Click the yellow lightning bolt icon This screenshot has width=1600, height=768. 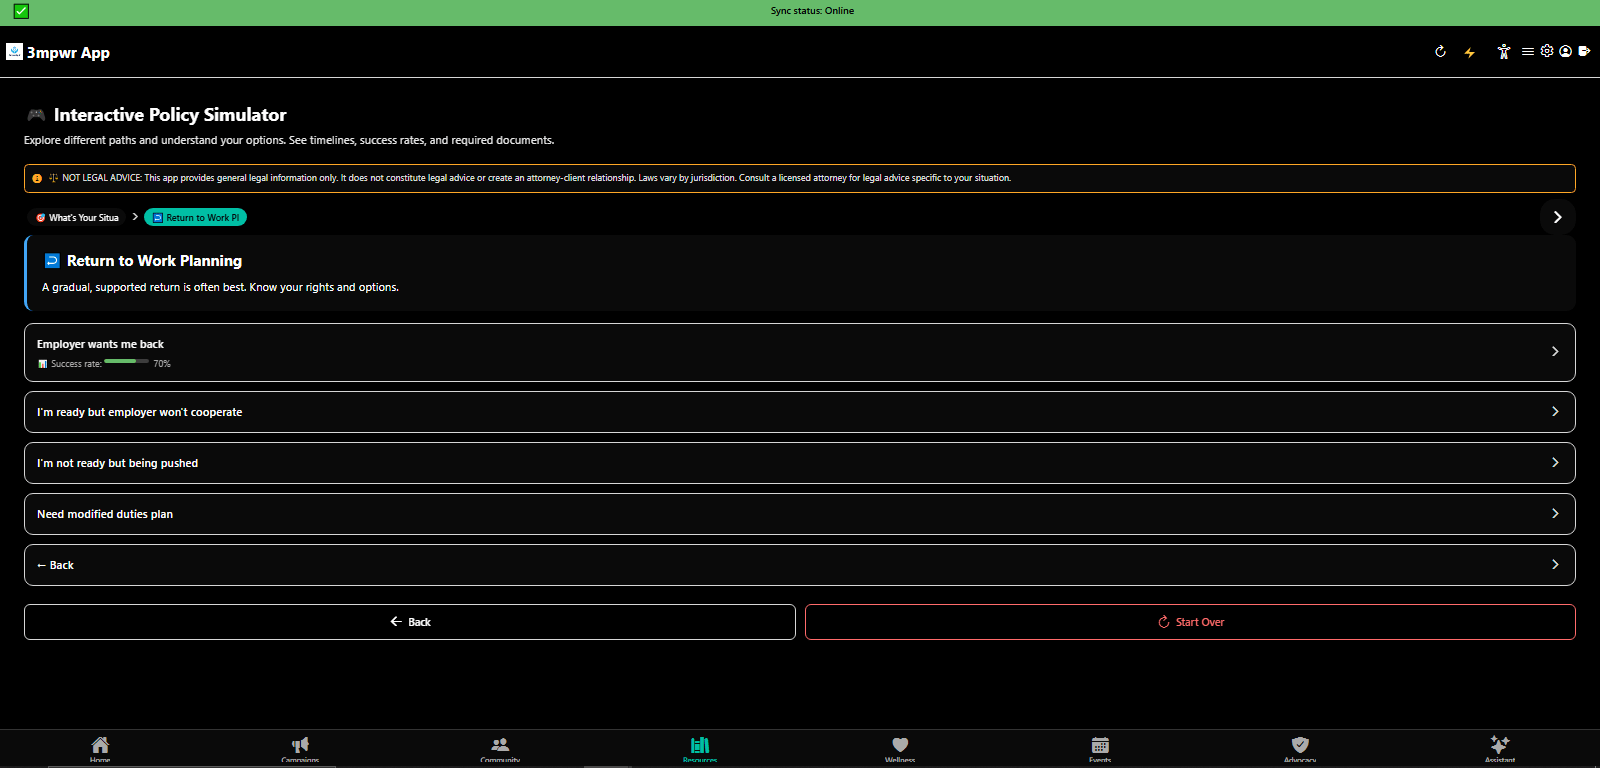point(1469,52)
